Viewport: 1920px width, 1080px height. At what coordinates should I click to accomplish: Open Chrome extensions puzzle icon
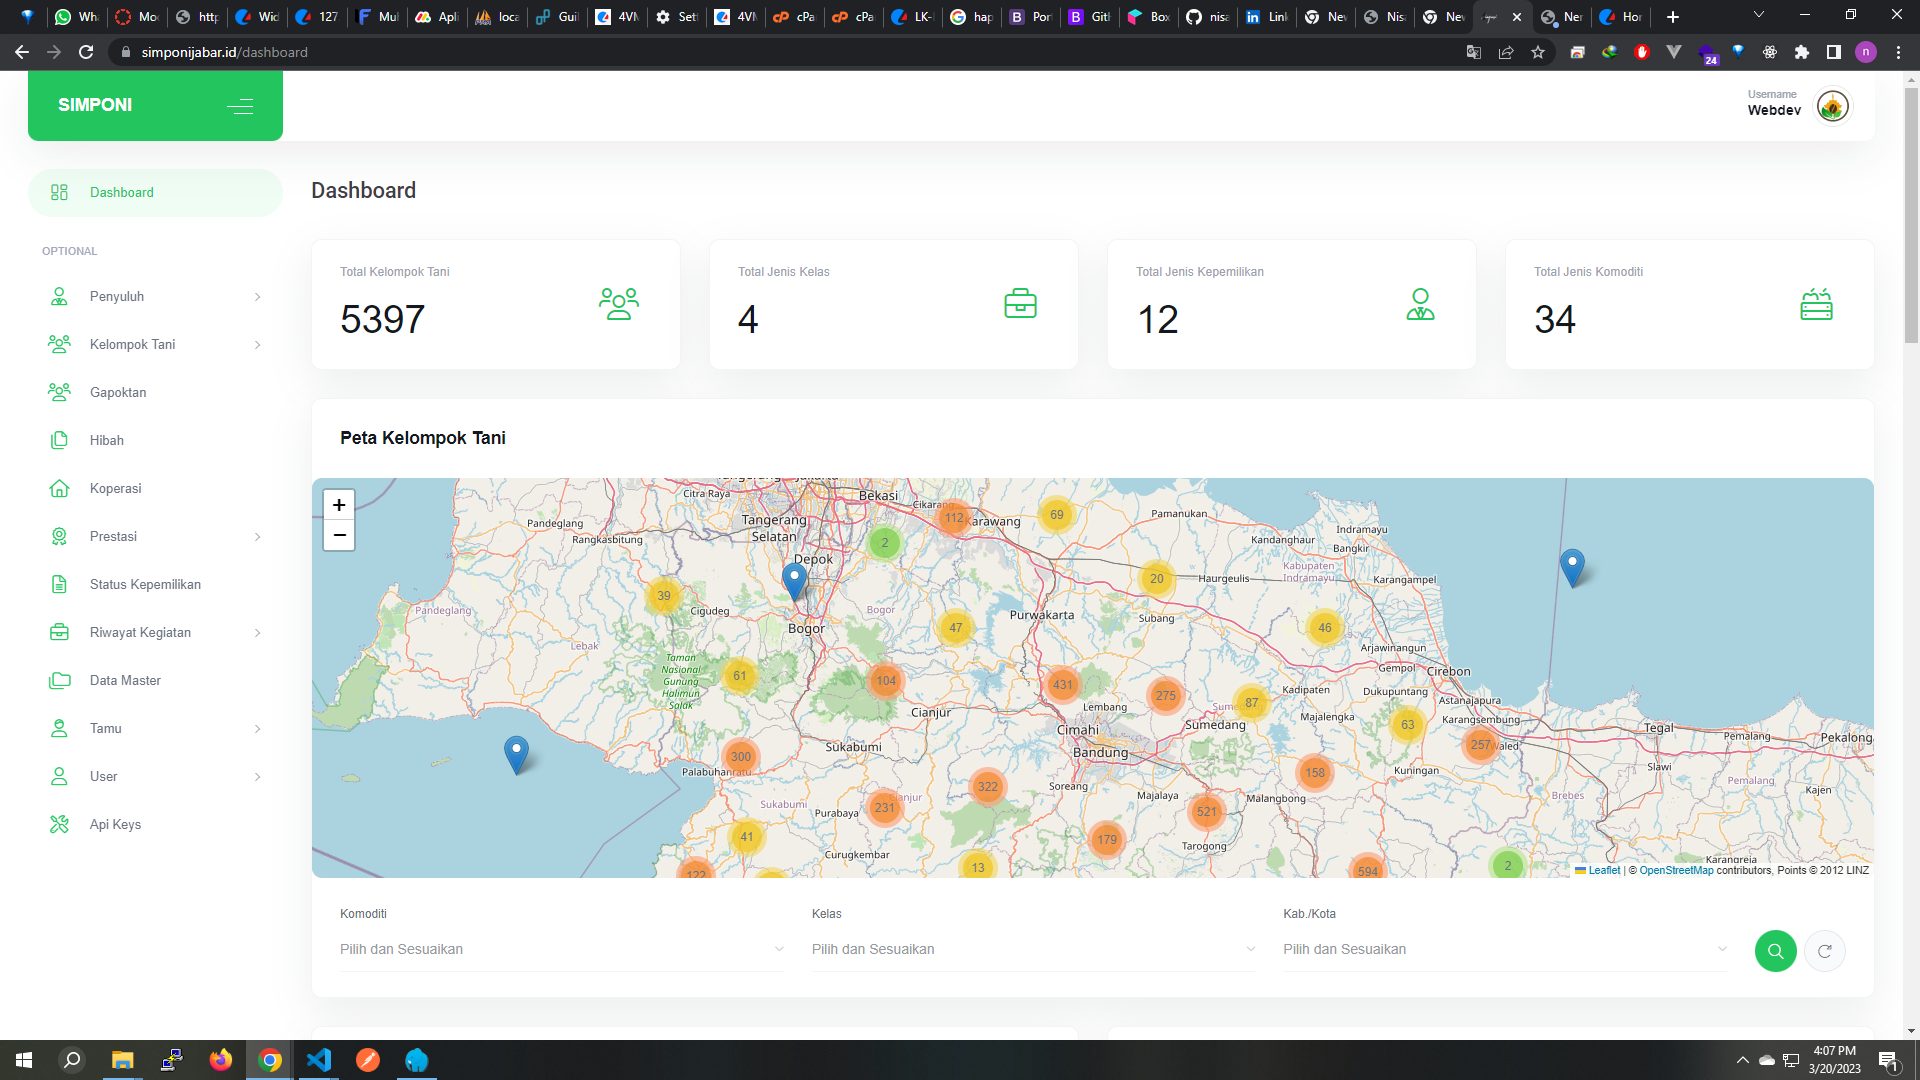click(x=1802, y=52)
